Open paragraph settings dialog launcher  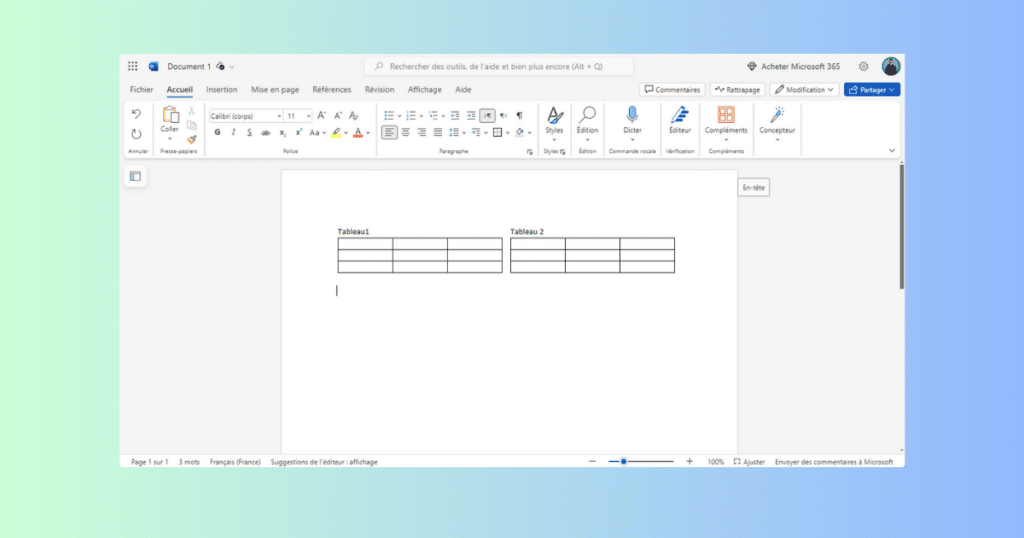click(530, 151)
